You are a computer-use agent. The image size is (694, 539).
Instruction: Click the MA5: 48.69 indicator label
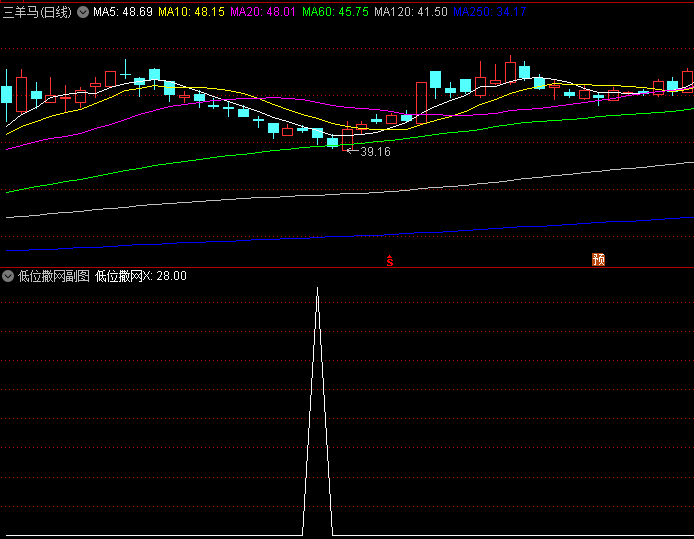pyautogui.click(x=123, y=12)
